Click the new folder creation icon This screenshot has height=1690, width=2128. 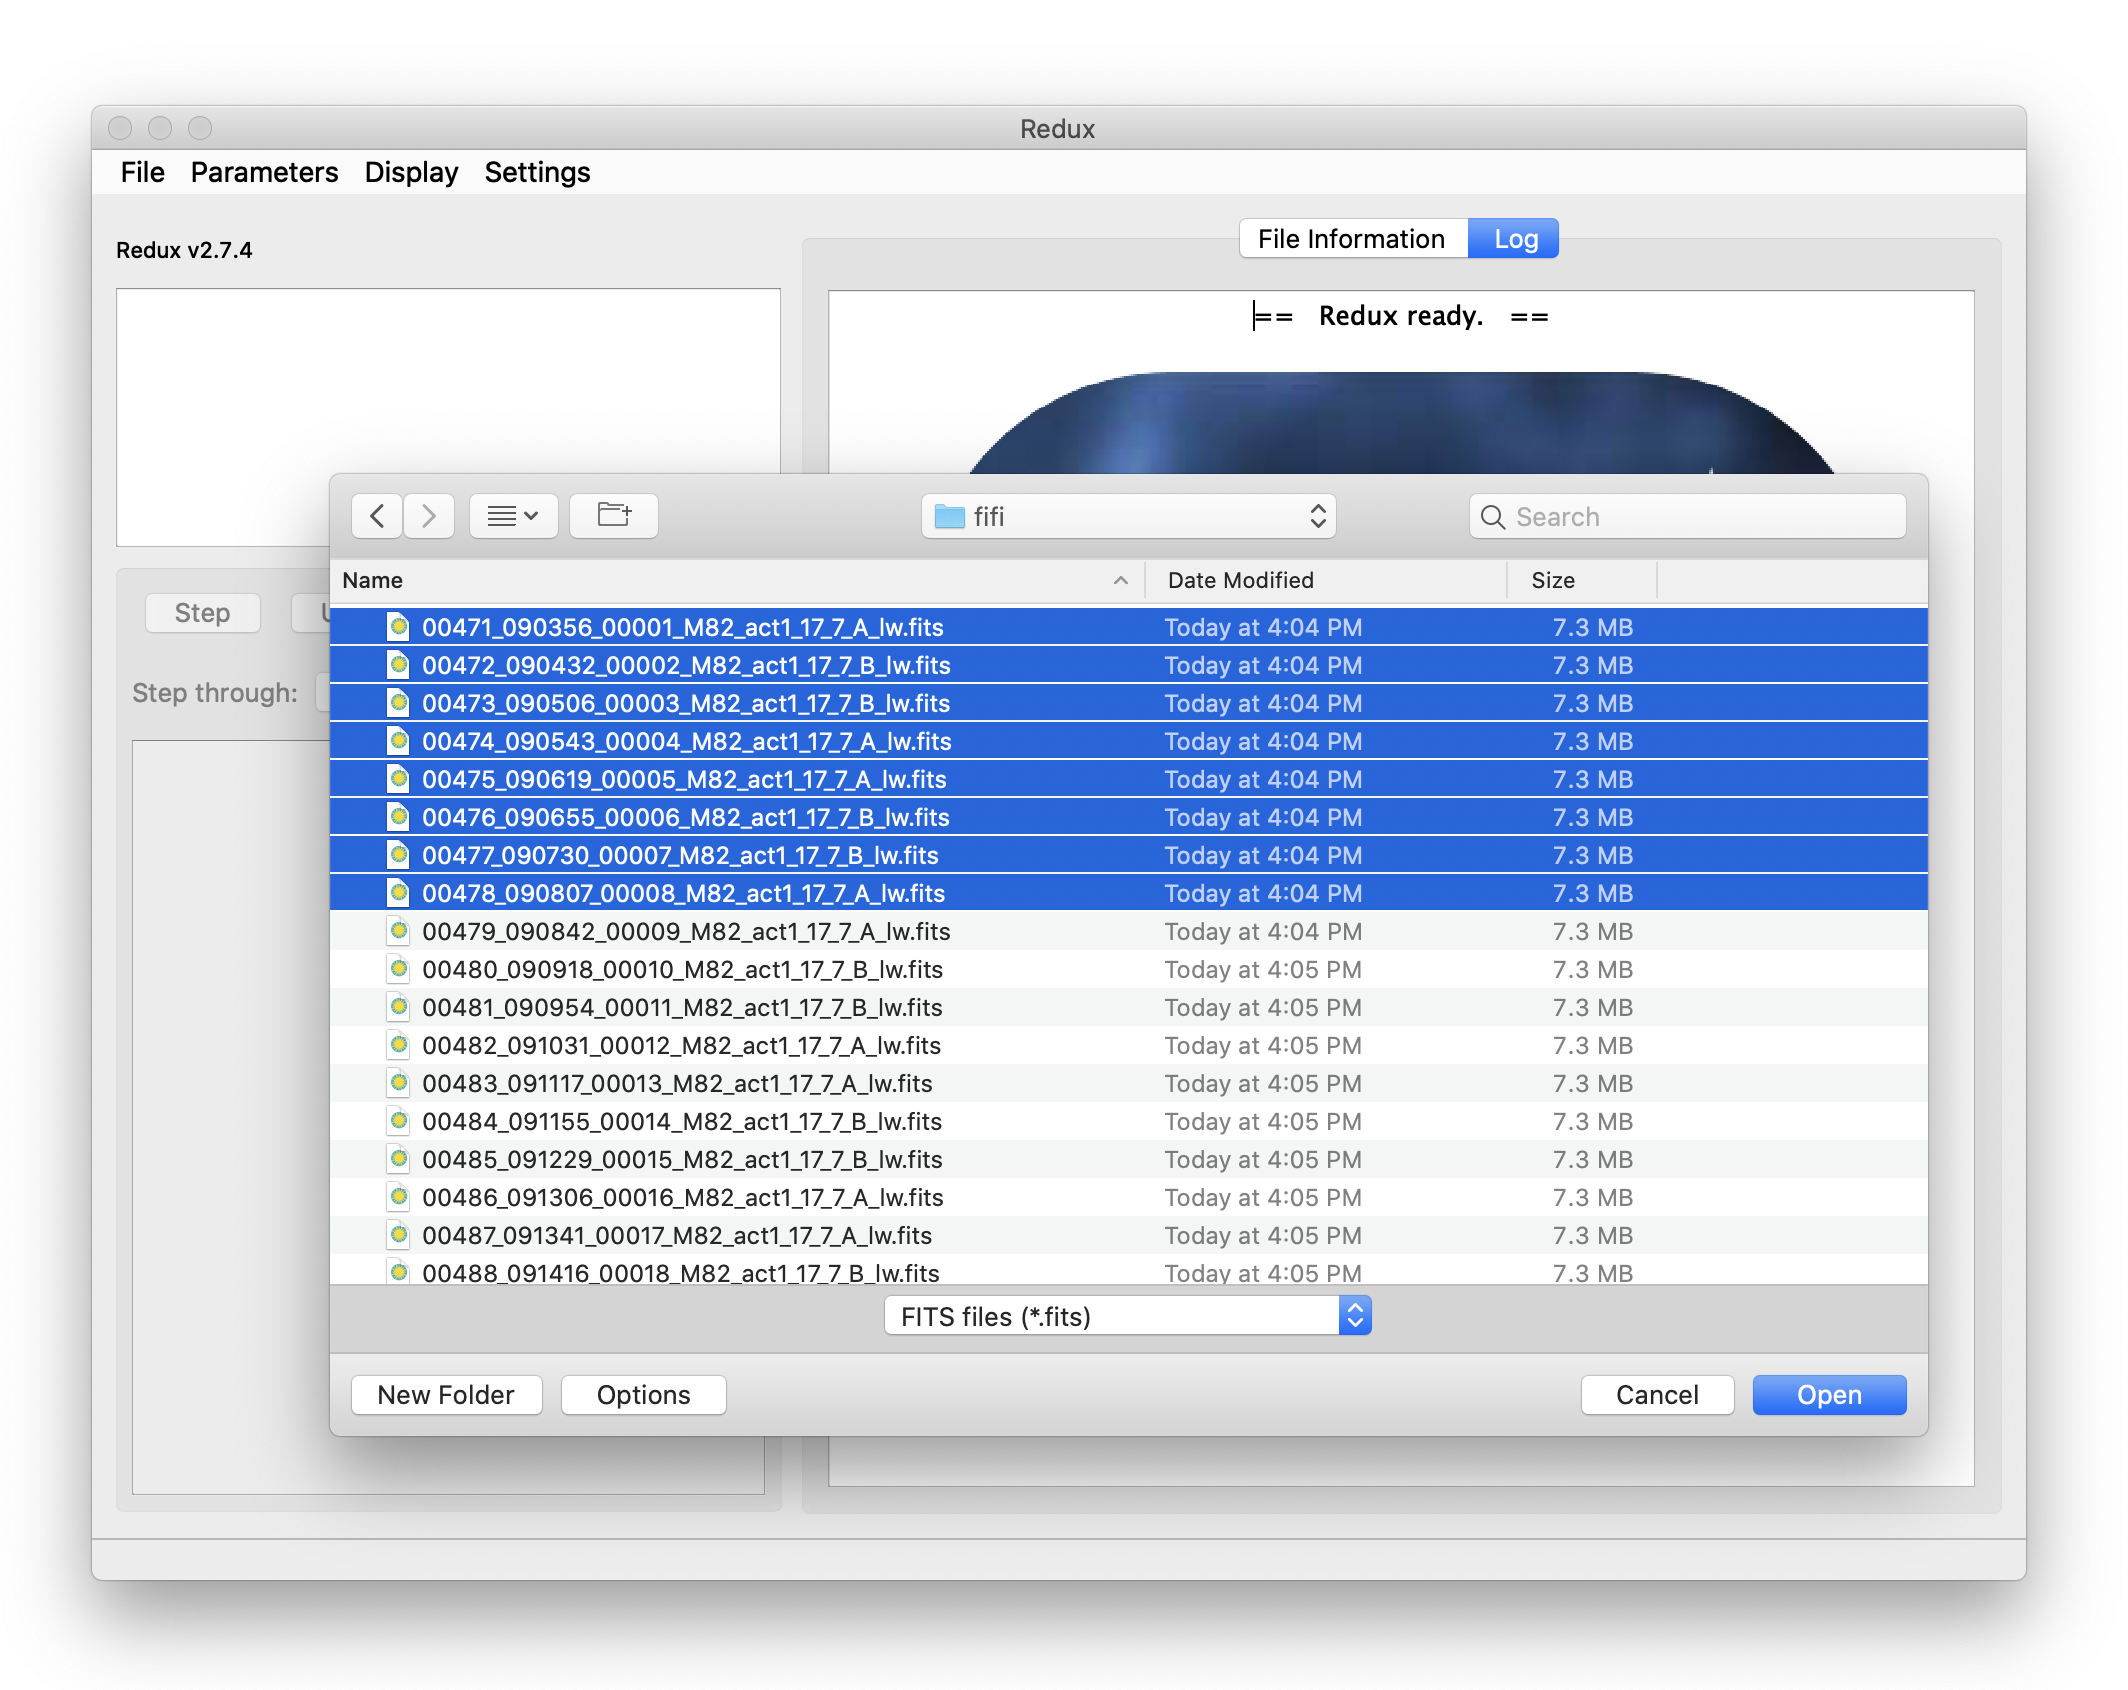tap(615, 513)
